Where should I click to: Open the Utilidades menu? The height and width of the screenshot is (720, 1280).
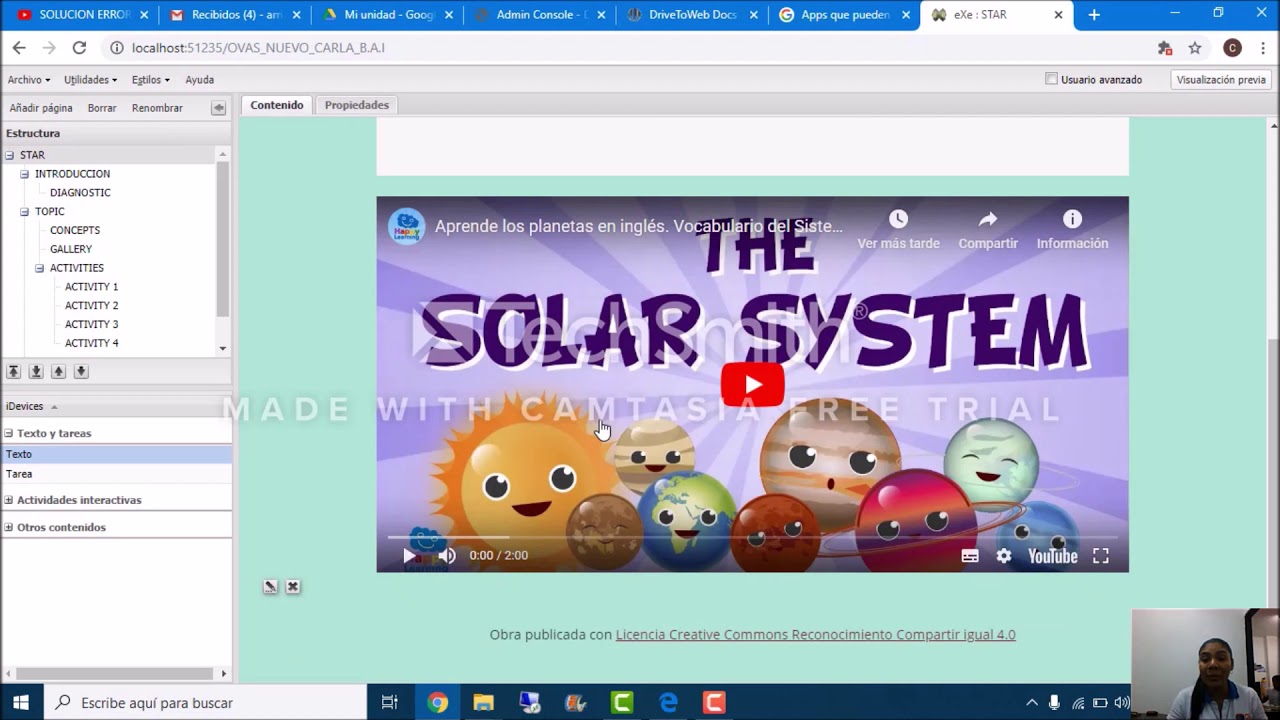90,80
